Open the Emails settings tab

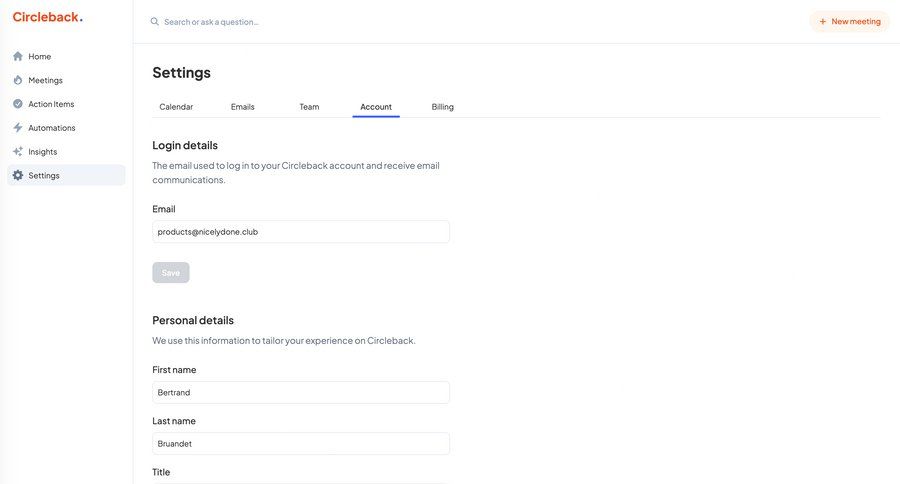243,107
